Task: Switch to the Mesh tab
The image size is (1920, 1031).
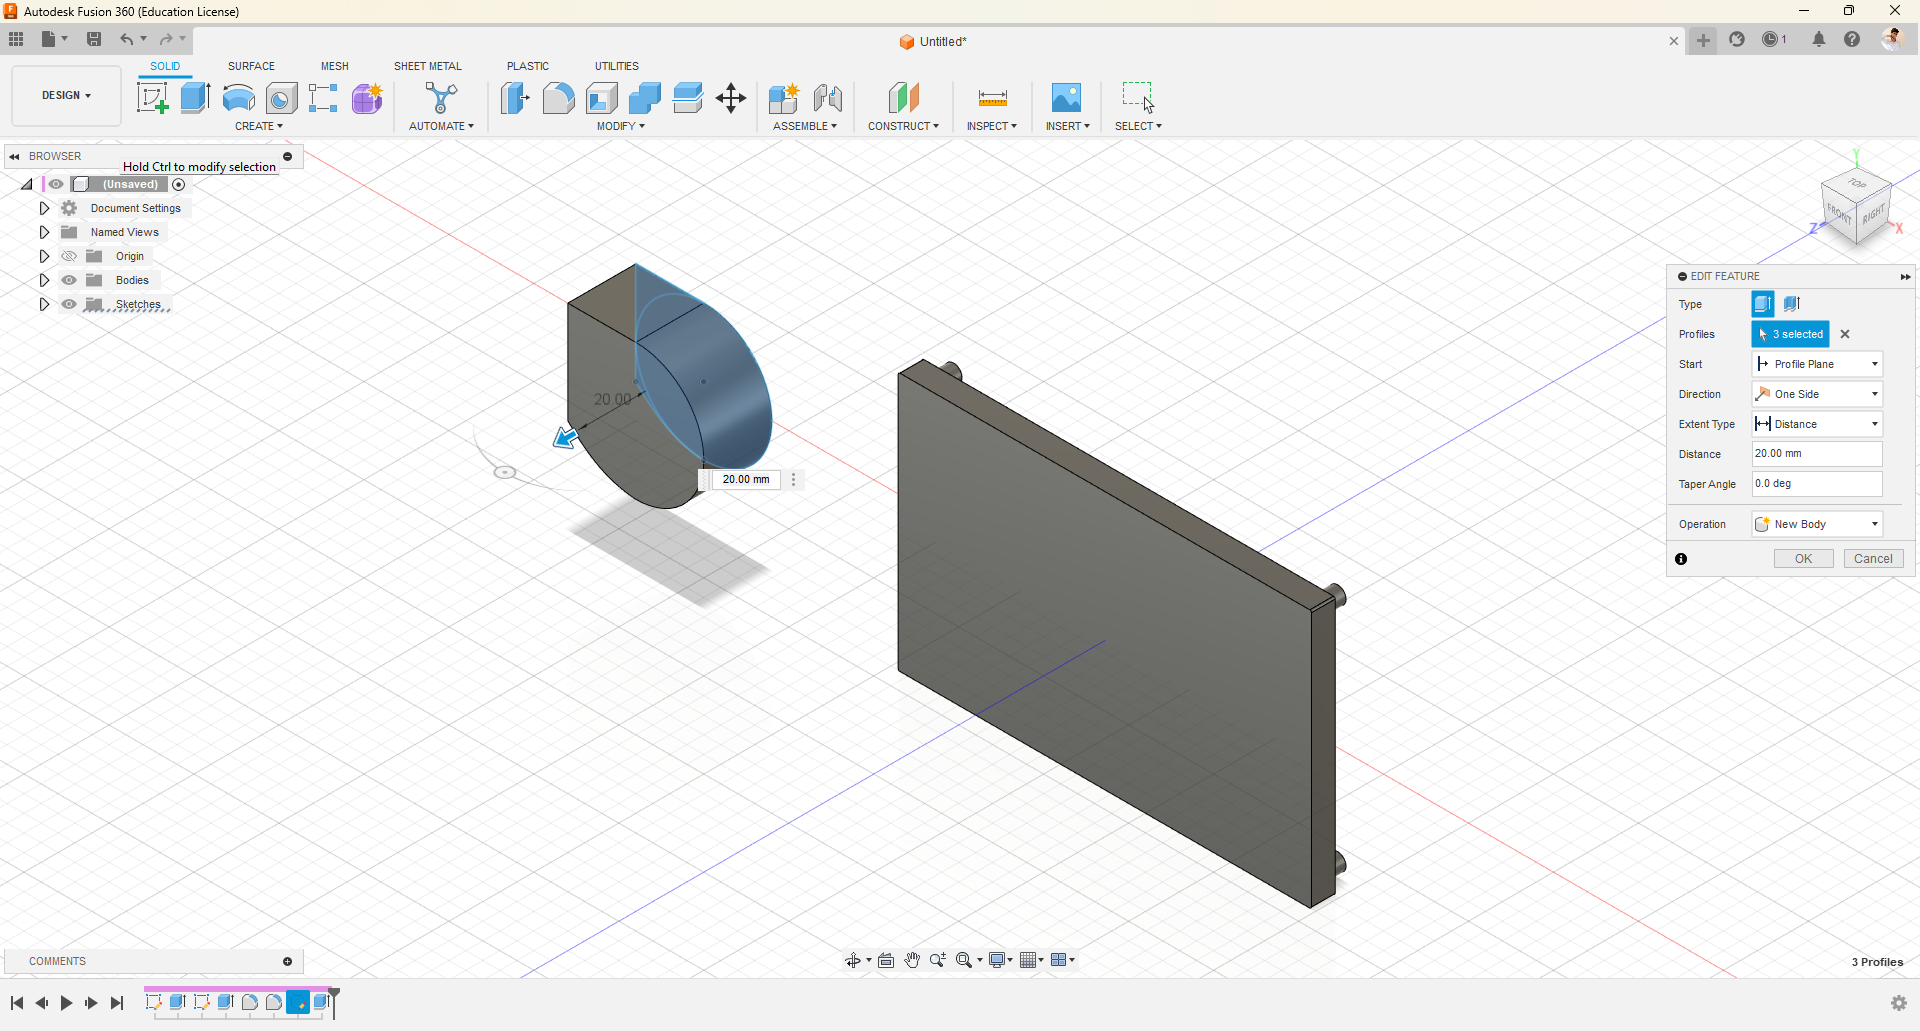Action: point(335,66)
